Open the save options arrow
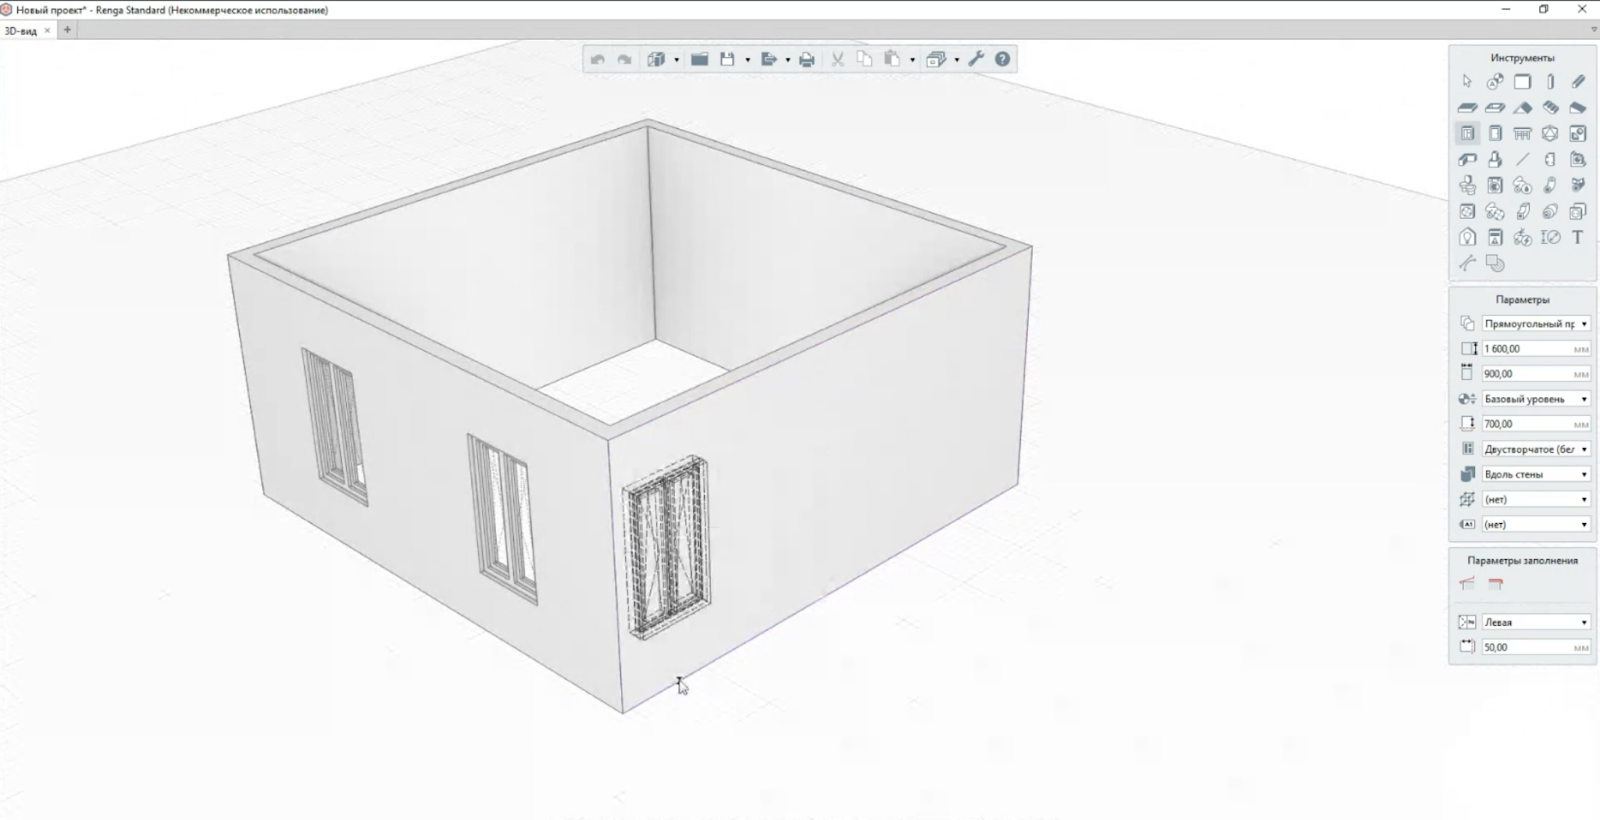 (748, 60)
